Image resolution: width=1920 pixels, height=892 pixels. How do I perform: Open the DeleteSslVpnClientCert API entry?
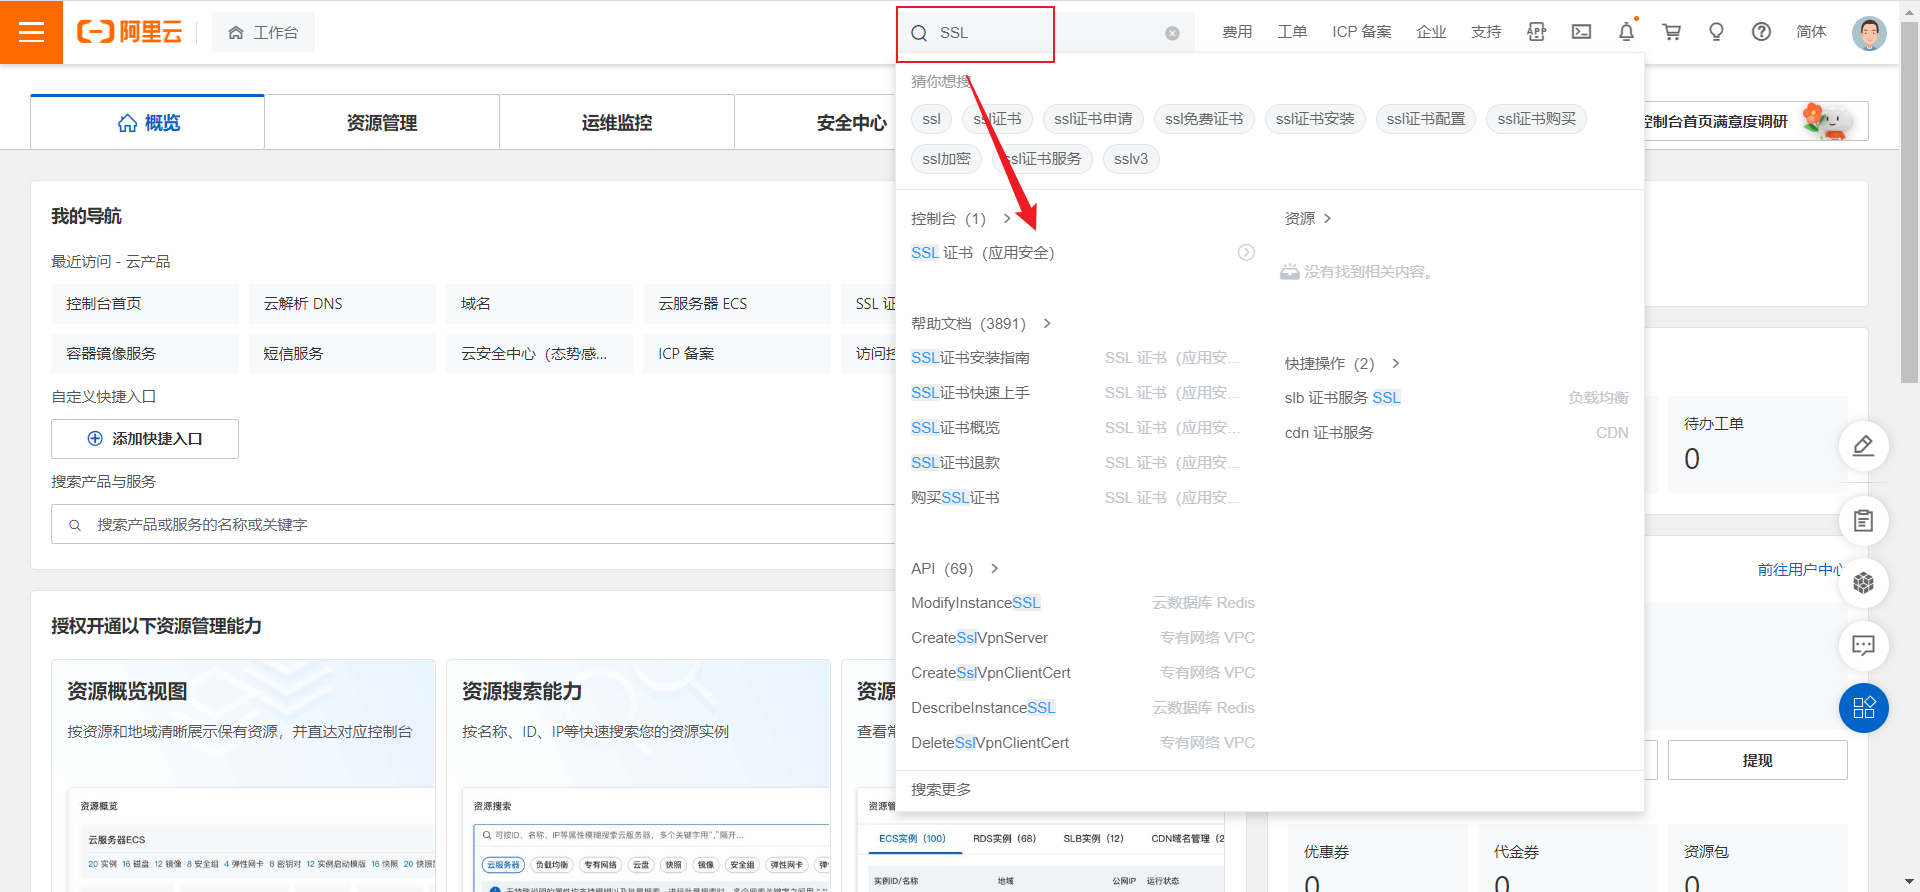[989, 743]
